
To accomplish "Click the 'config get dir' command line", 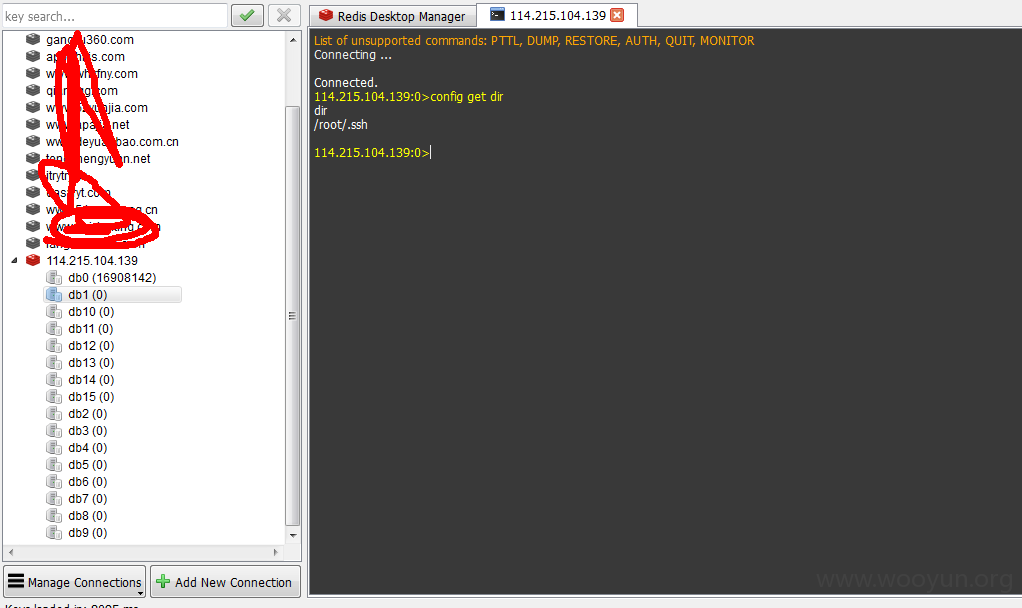I will [x=409, y=96].
